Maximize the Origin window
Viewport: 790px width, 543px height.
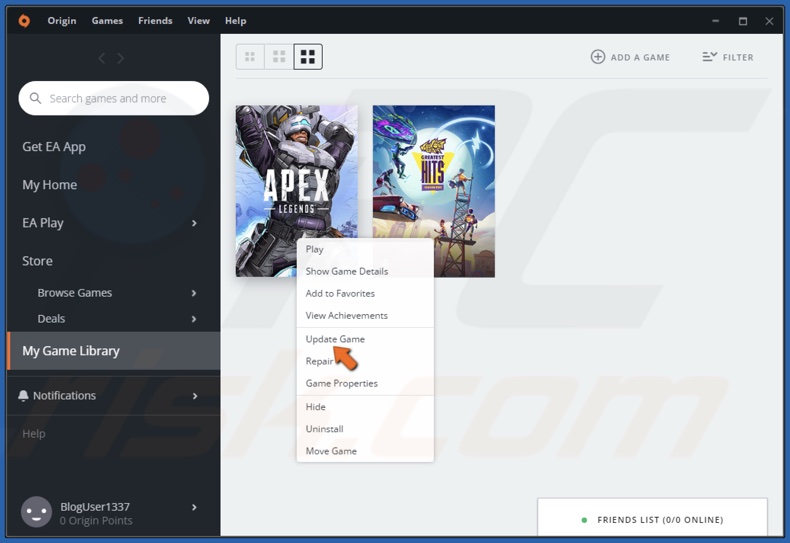pos(743,21)
